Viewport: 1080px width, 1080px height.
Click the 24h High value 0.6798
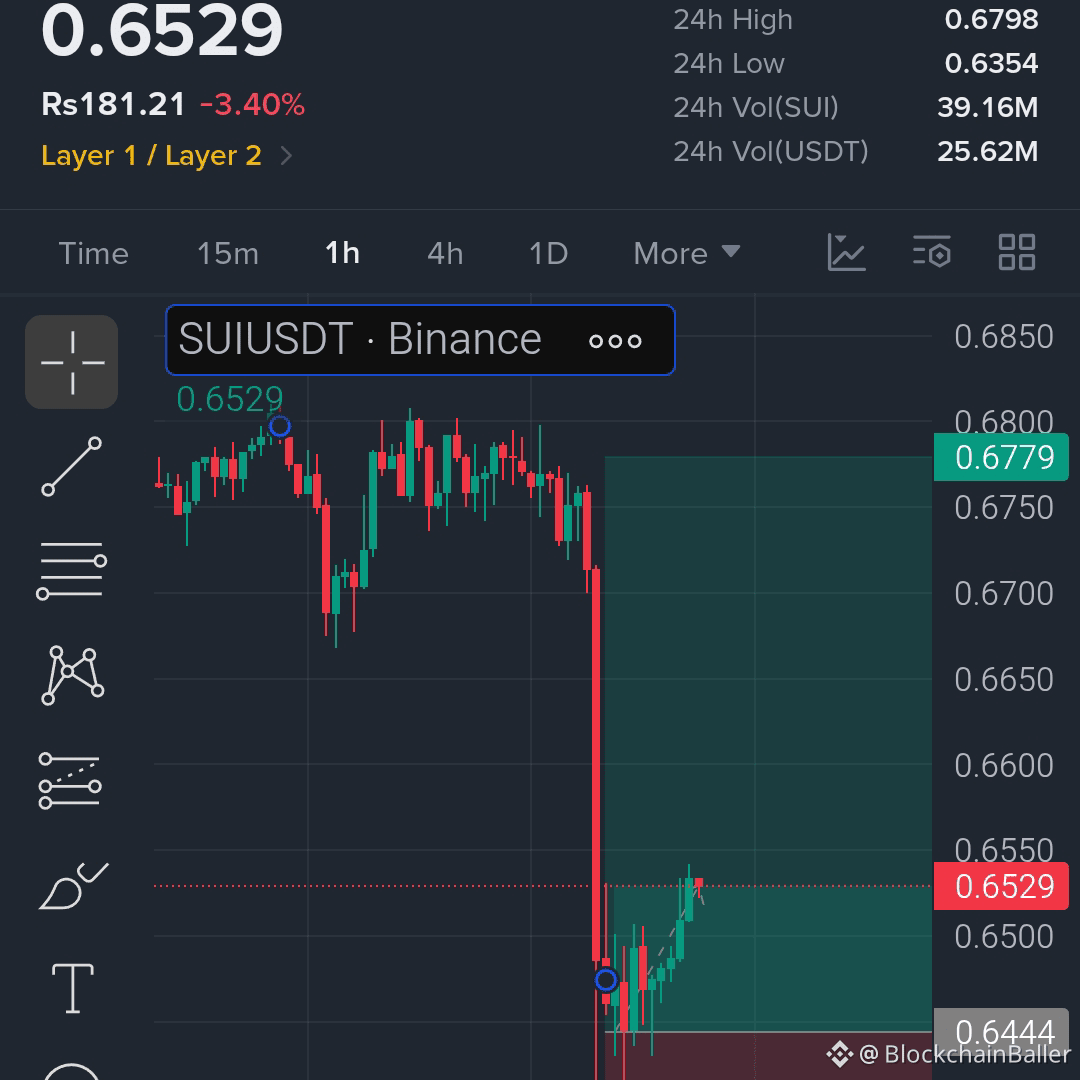click(991, 19)
